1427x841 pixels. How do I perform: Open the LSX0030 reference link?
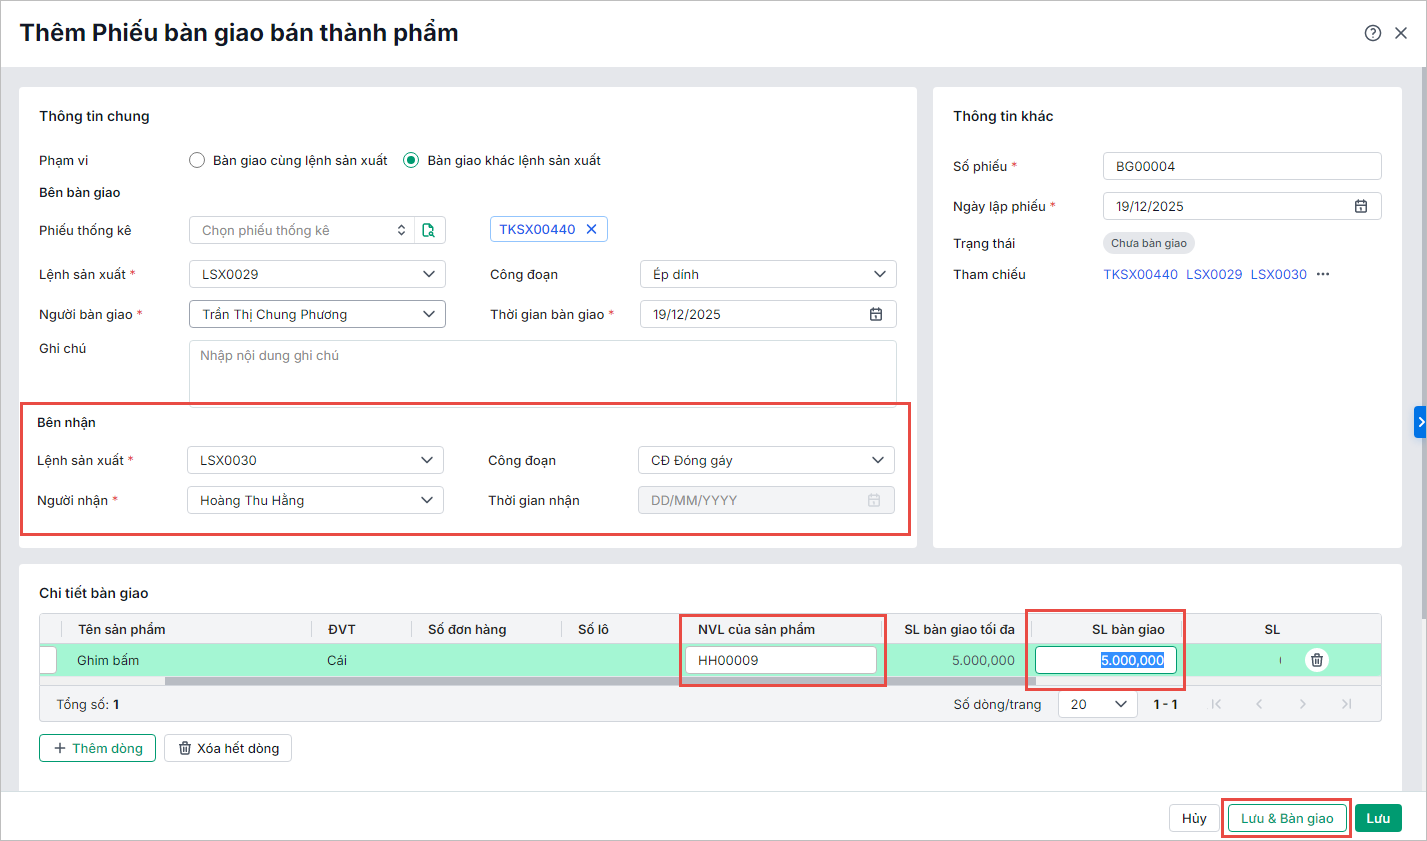point(1278,274)
